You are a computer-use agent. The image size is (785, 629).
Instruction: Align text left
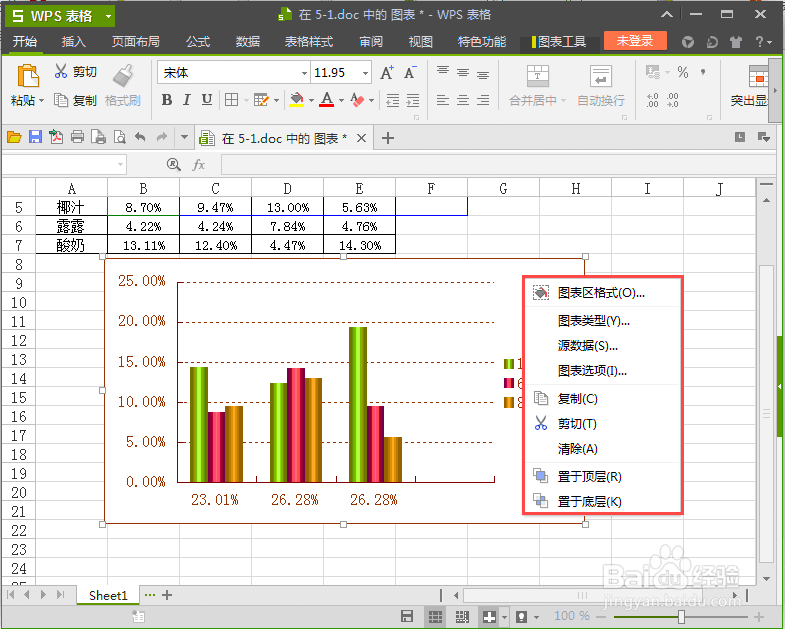click(x=443, y=101)
